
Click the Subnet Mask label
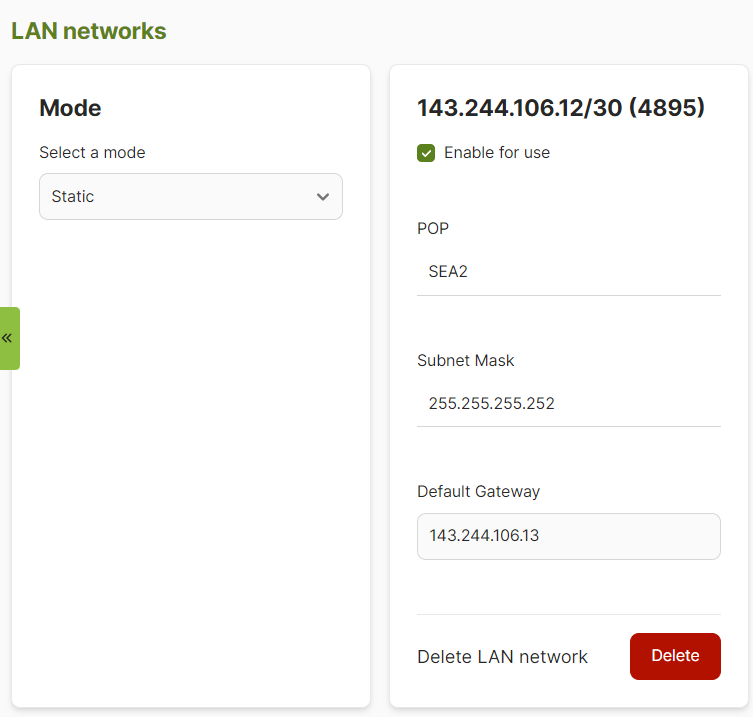465,360
